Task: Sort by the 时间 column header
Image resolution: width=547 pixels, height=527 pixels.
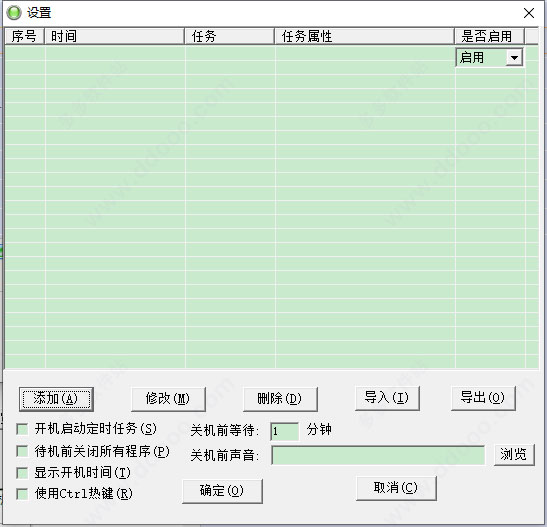Action: 114,36
